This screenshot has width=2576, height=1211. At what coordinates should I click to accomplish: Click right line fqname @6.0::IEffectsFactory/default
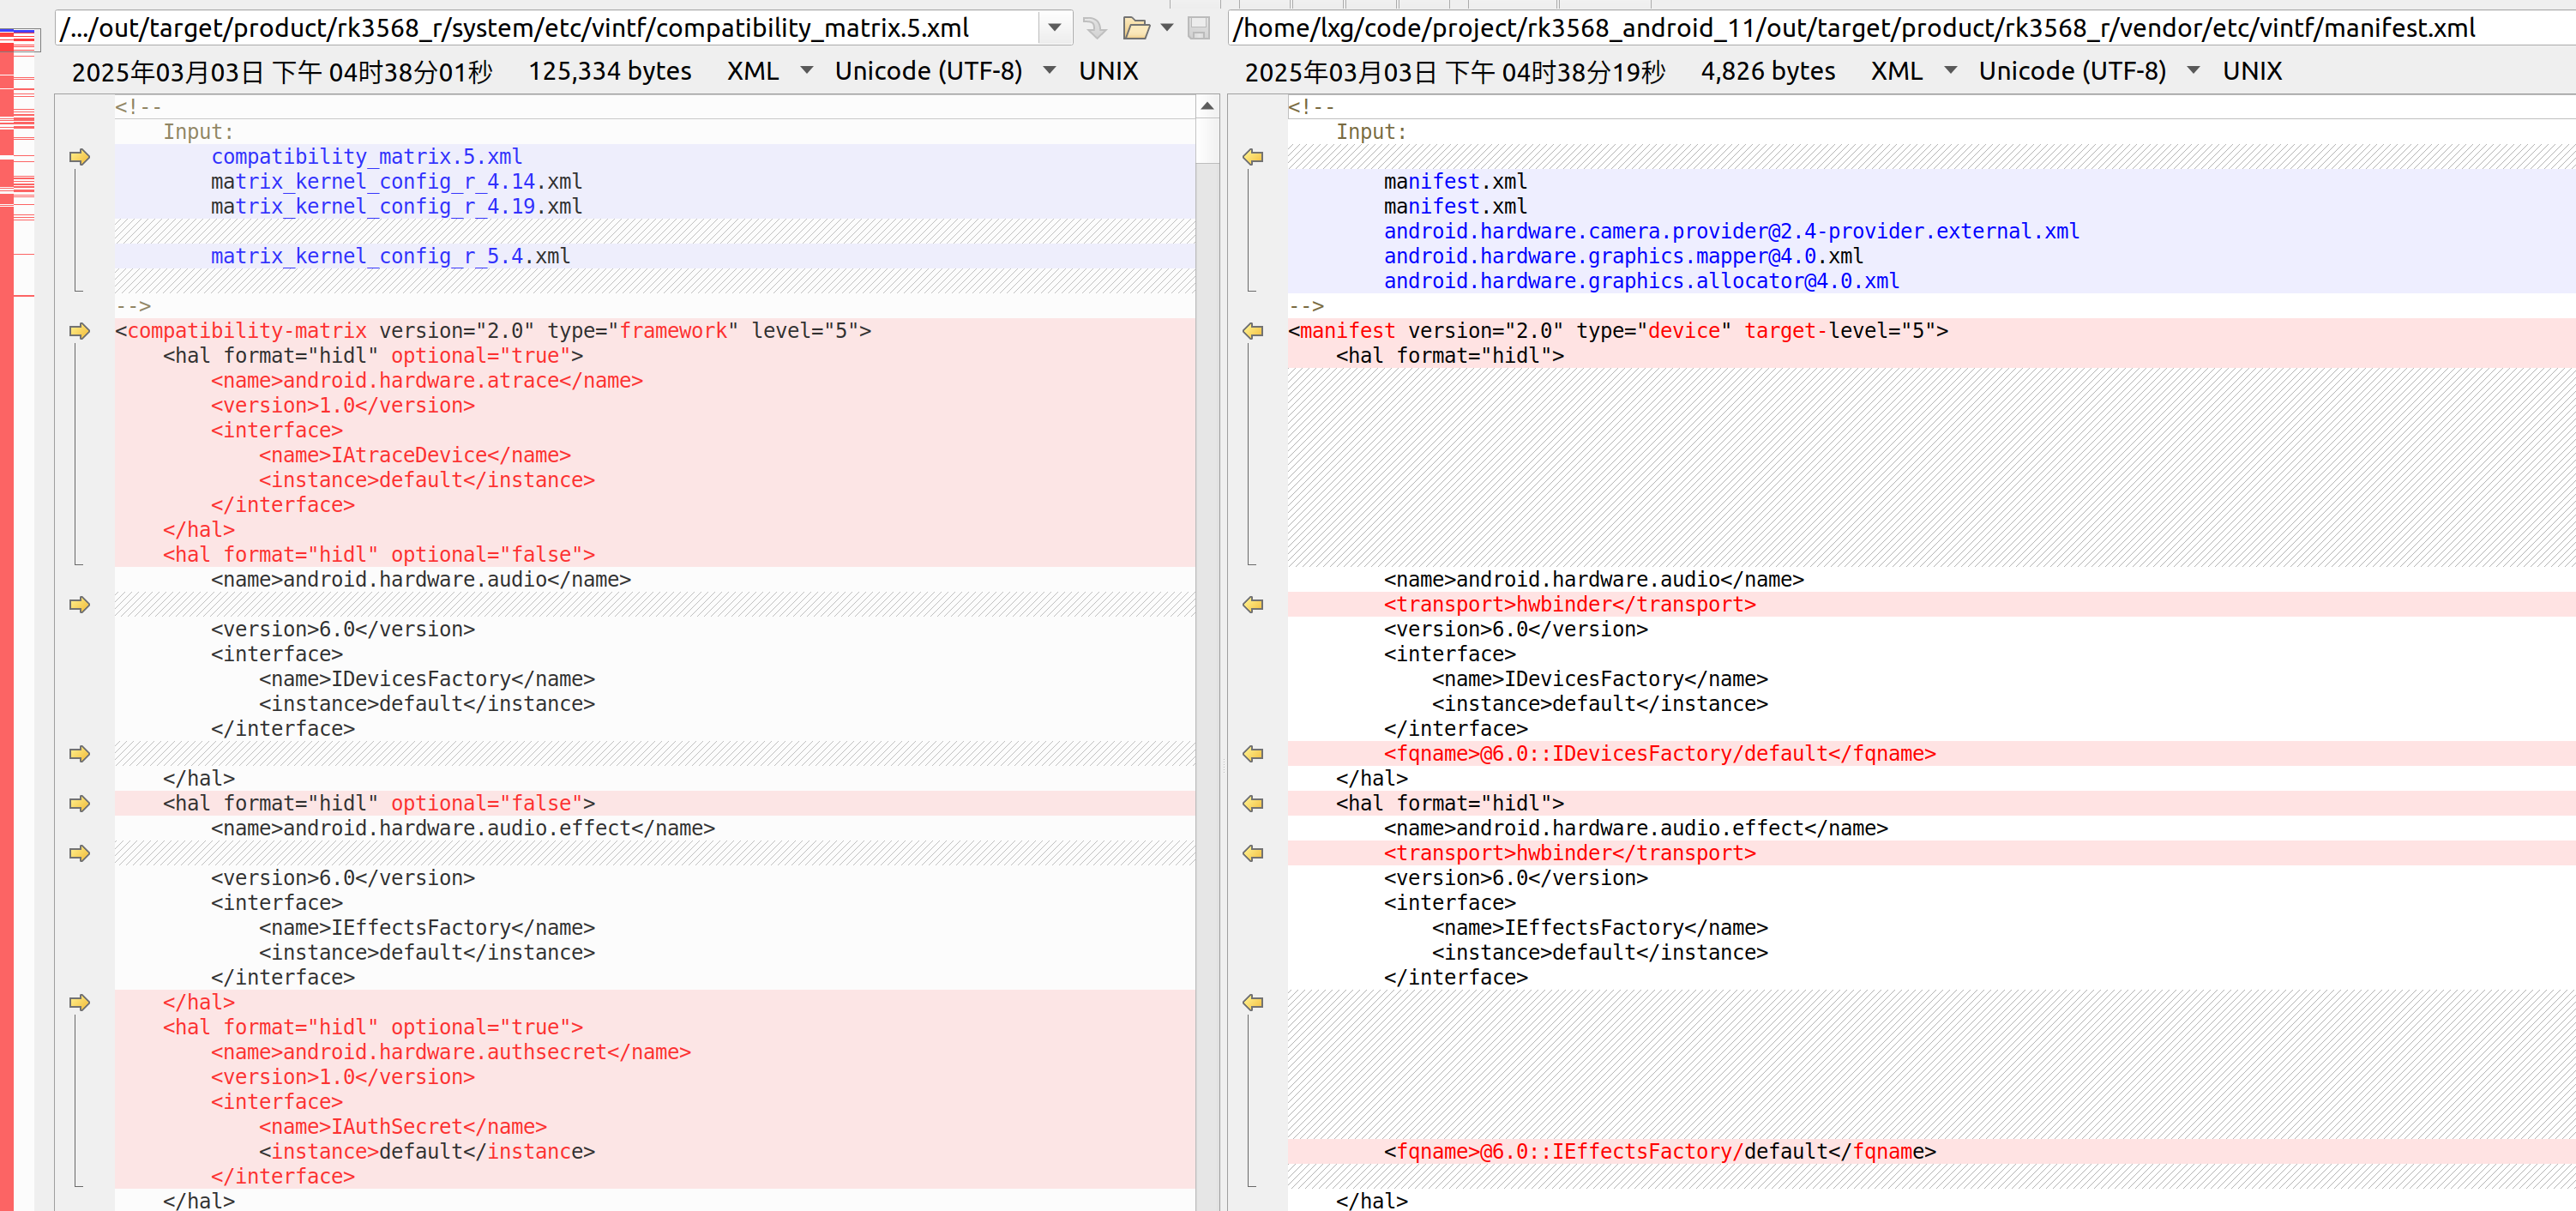pyautogui.click(x=1660, y=1151)
